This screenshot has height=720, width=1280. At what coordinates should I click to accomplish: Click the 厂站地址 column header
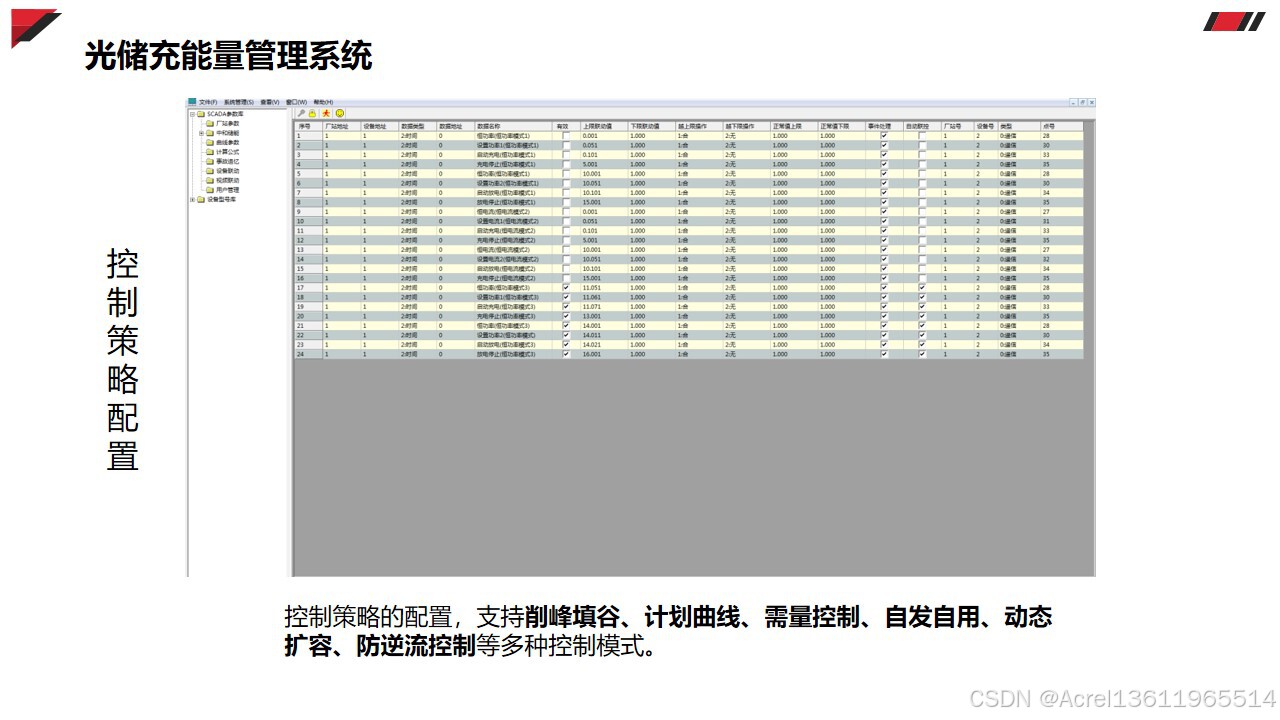pos(342,126)
